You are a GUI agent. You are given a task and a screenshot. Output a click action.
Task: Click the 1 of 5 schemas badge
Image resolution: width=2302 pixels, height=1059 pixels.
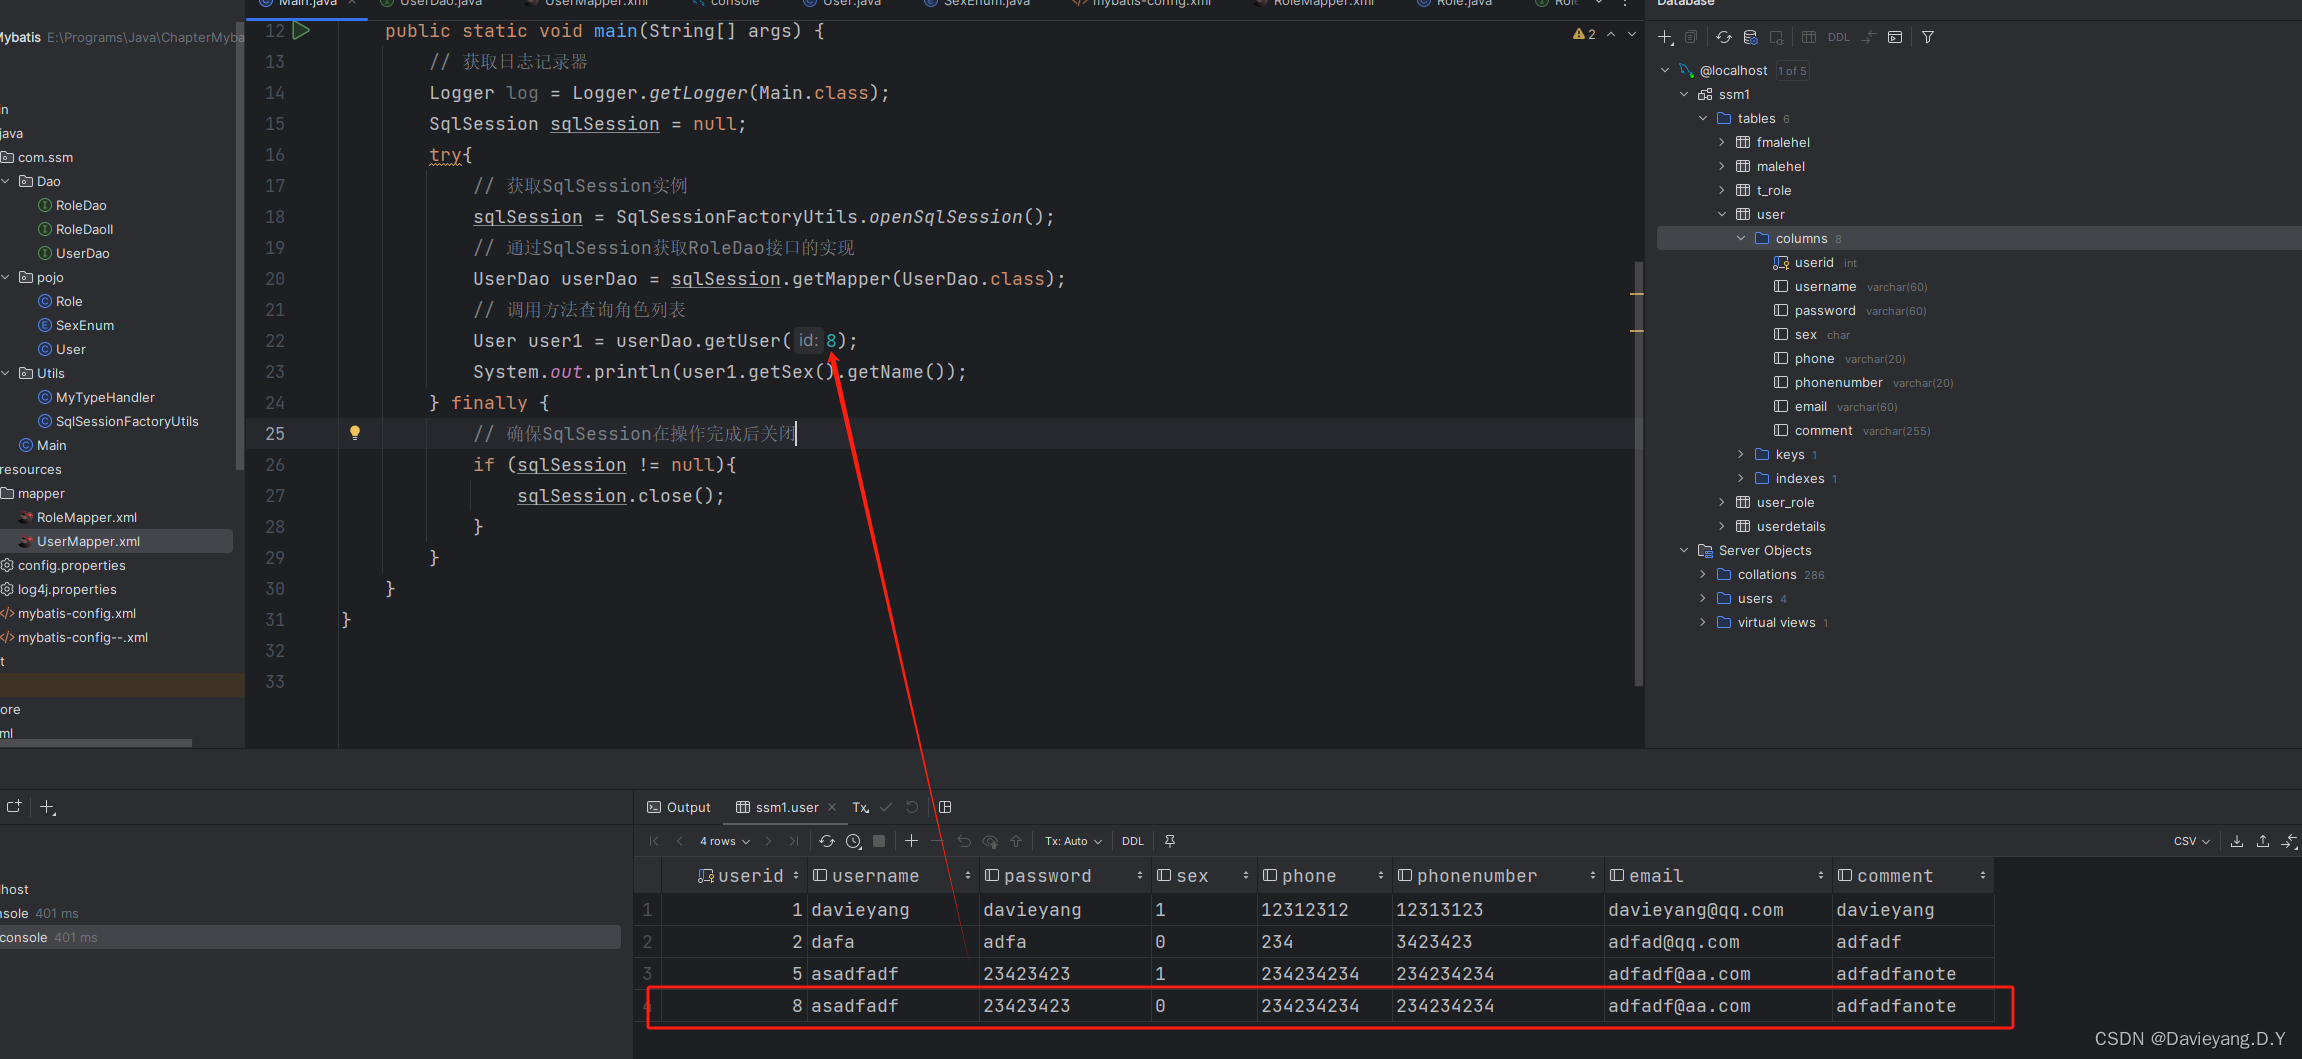1792,71
